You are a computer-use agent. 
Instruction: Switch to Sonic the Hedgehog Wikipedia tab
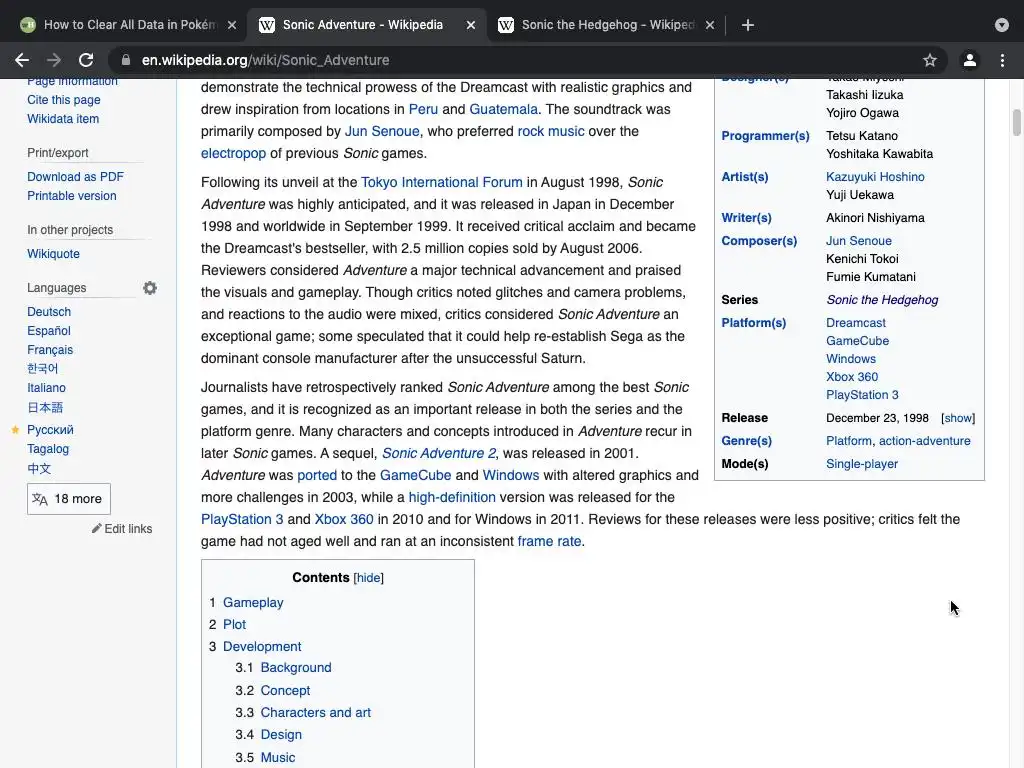click(x=607, y=25)
